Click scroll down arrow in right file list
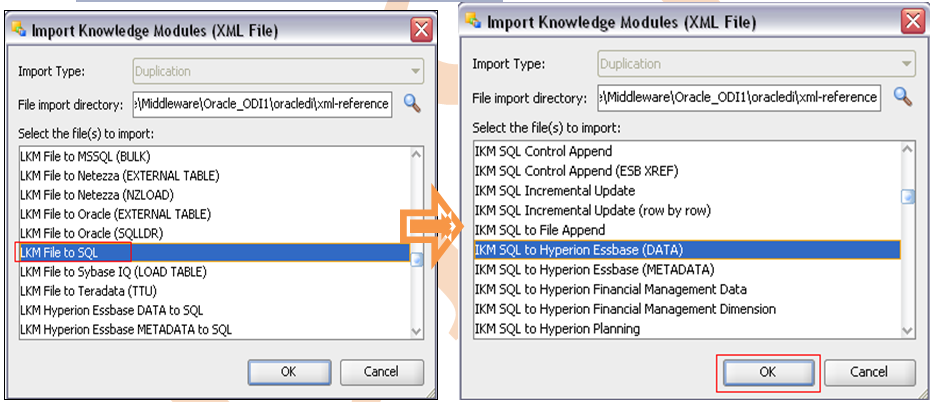931x402 pixels. (x=908, y=331)
